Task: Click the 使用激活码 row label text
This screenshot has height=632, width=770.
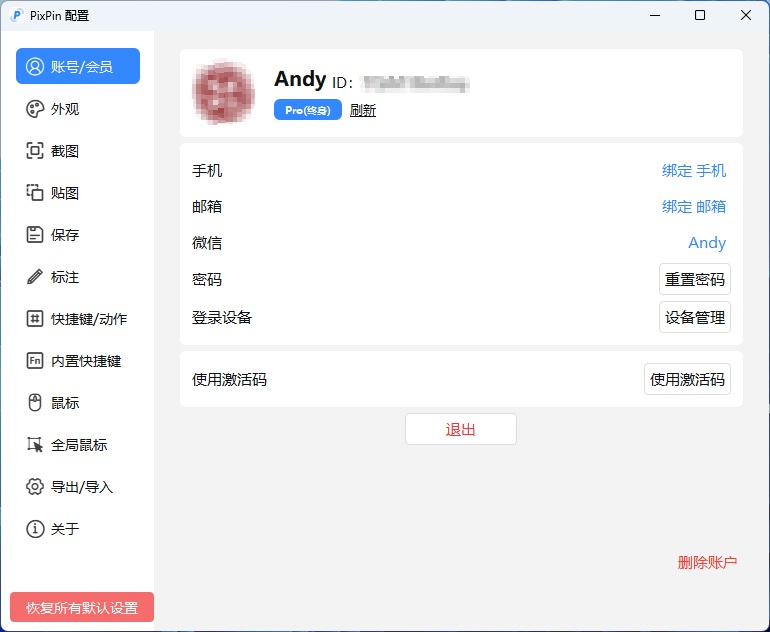Action: click(229, 379)
